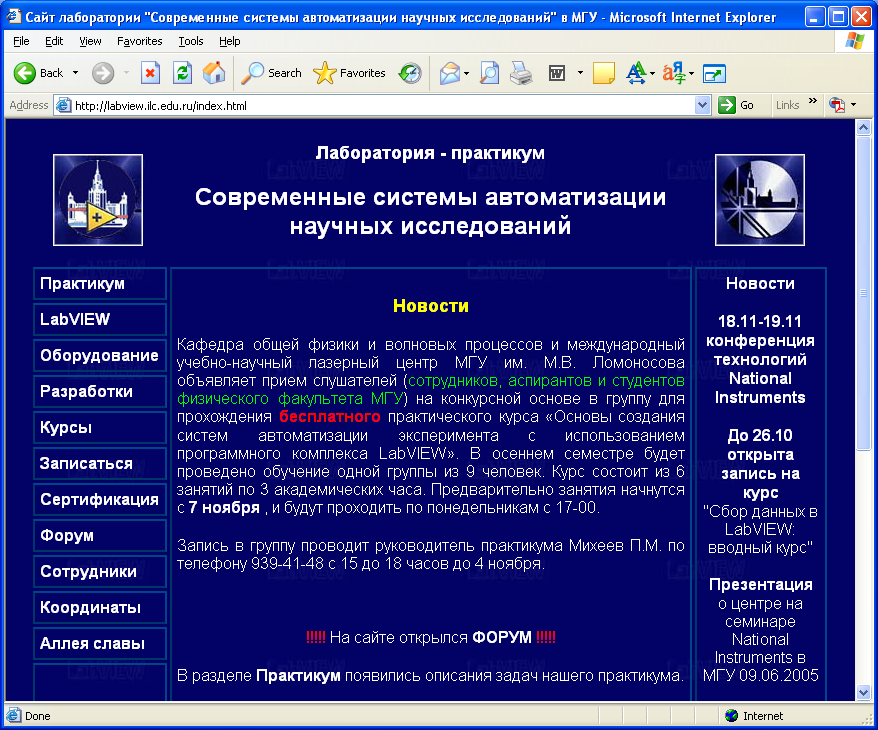Open the Tools menu
The image size is (878, 730).
point(190,41)
